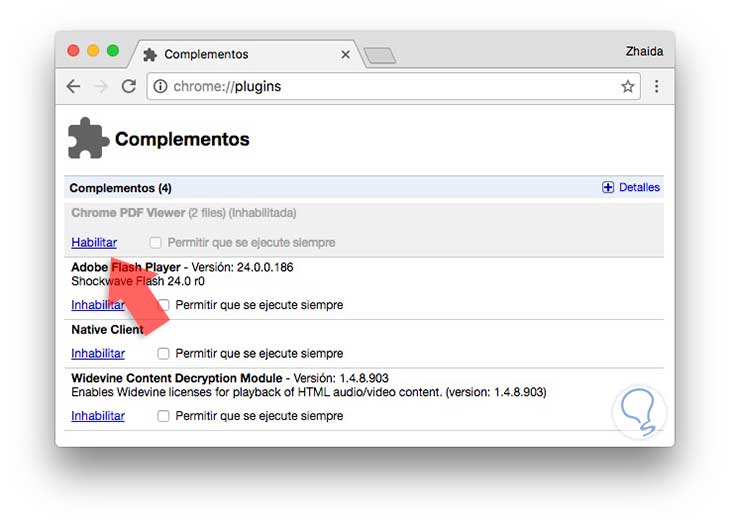The height and width of the screenshot is (526, 730).
Task: Check always-run box for Widevine module
Action: (163, 416)
